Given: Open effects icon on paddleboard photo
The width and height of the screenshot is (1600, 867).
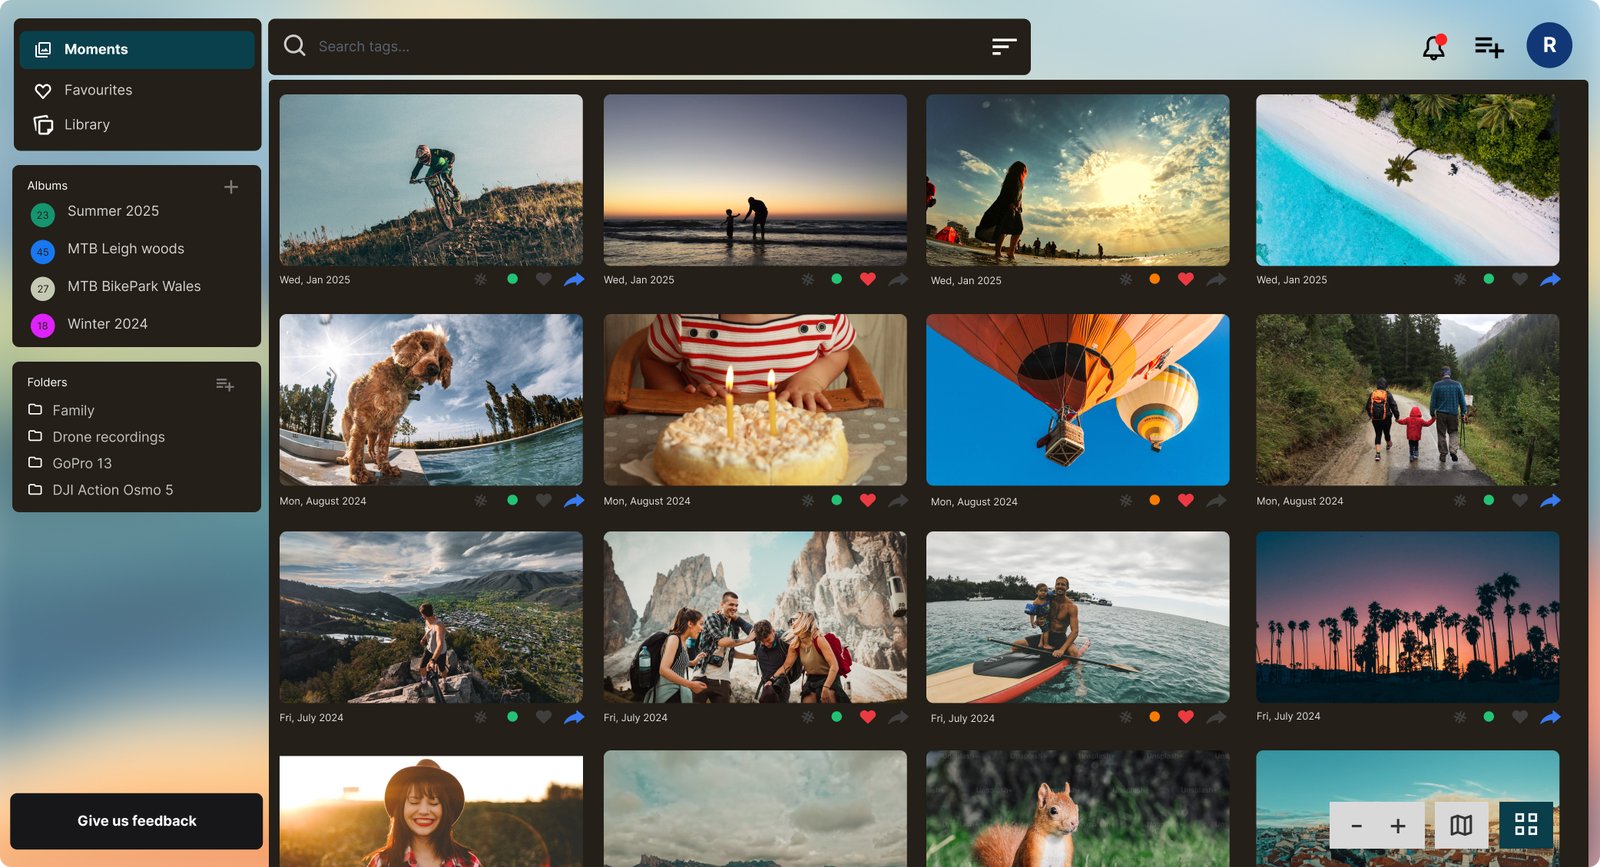Looking at the screenshot, I should [x=1126, y=717].
